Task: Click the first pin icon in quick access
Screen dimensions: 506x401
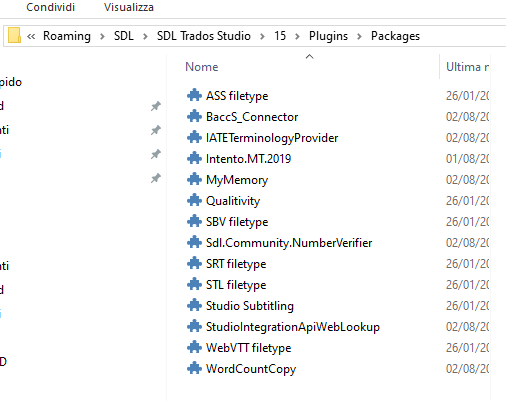Action: click(x=156, y=106)
